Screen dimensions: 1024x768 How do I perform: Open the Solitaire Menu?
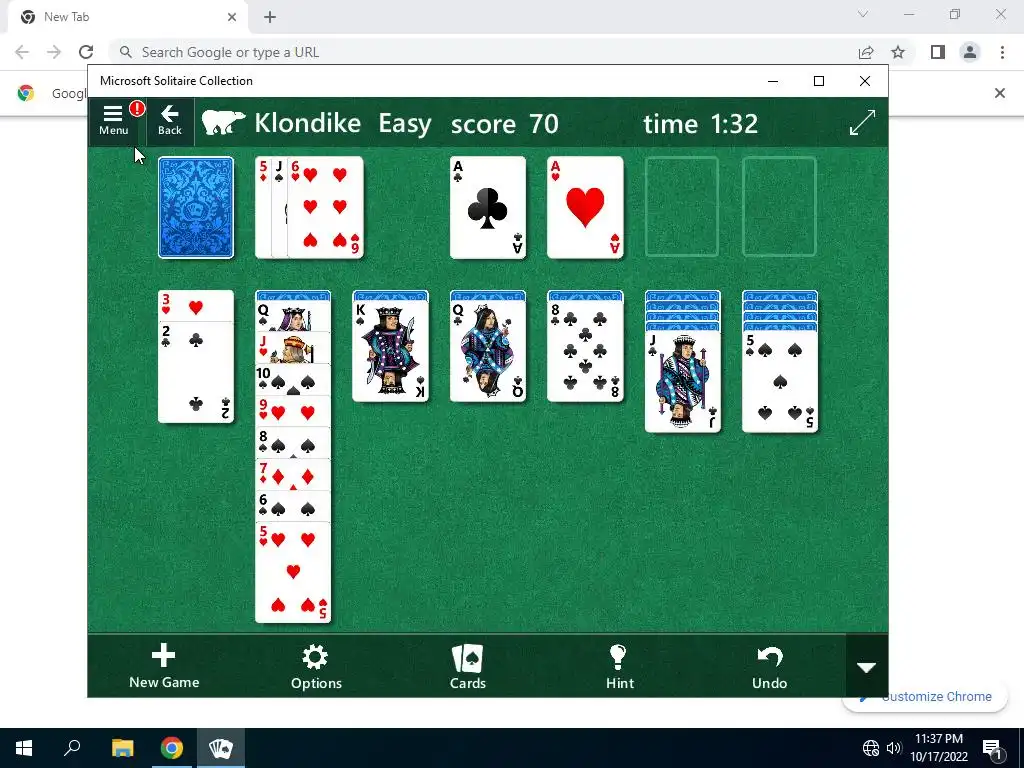[114, 121]
